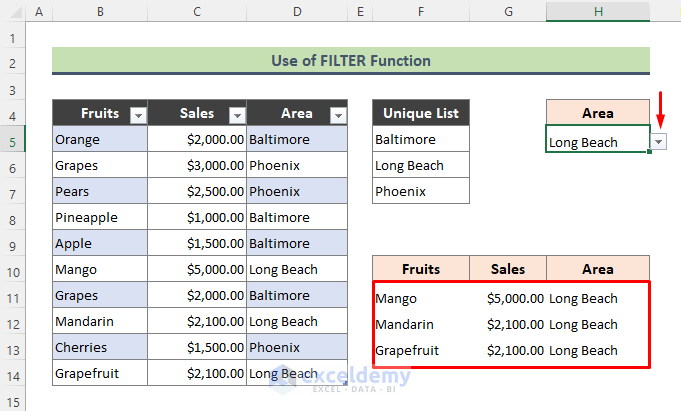Select column B header
681x411 pixels.
[99, 12]
